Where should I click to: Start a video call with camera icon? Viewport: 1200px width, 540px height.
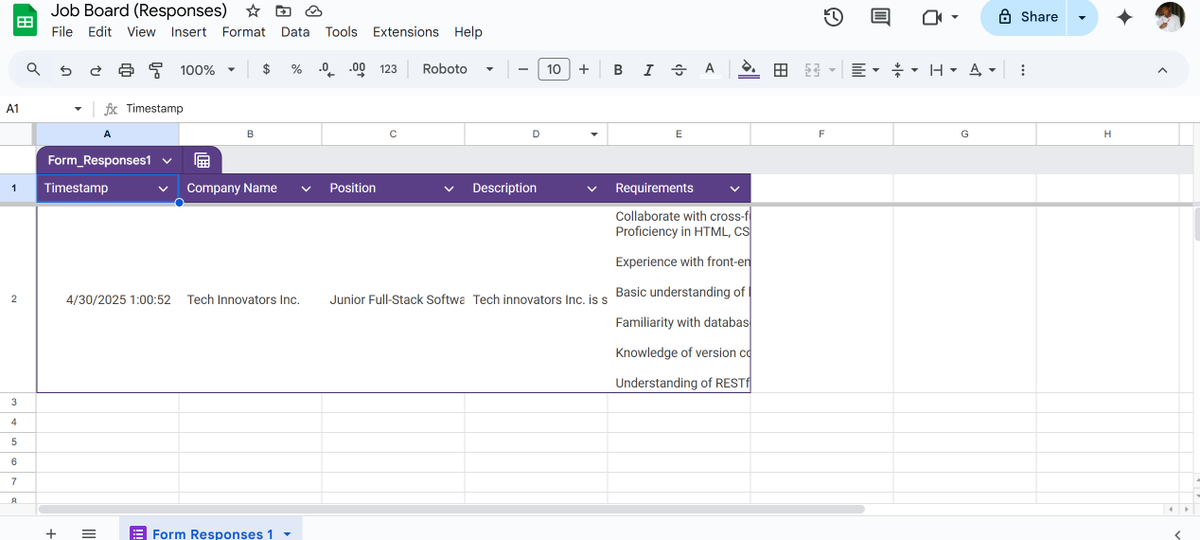[x=933, y=17]
